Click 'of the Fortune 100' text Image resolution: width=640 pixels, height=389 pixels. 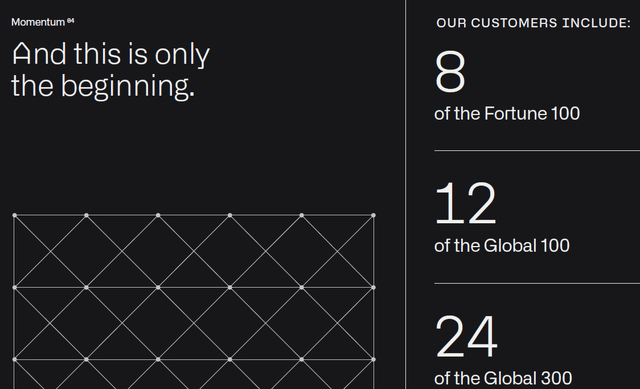[x=507, y=113]
